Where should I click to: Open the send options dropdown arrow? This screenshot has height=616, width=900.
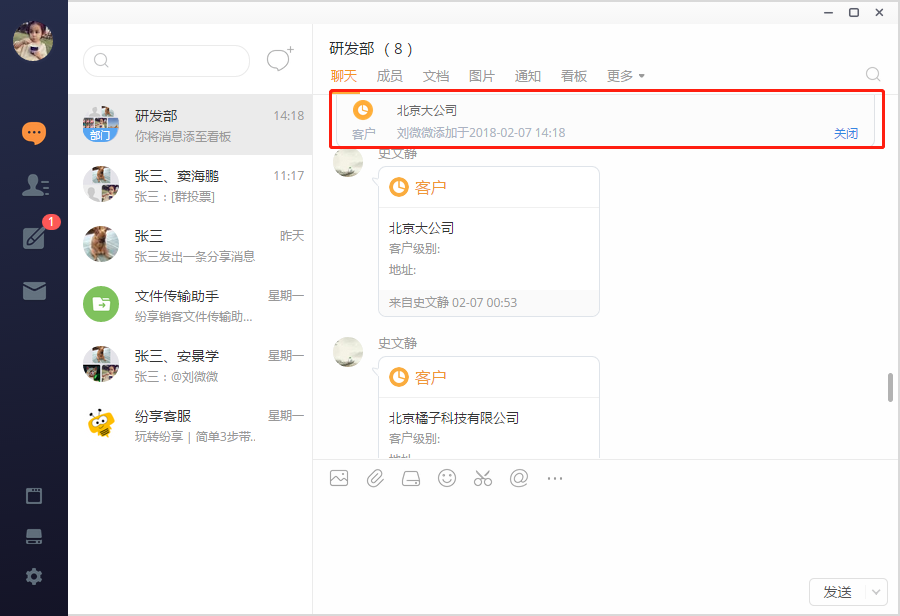pyautogui.click(x=876, y=592)
